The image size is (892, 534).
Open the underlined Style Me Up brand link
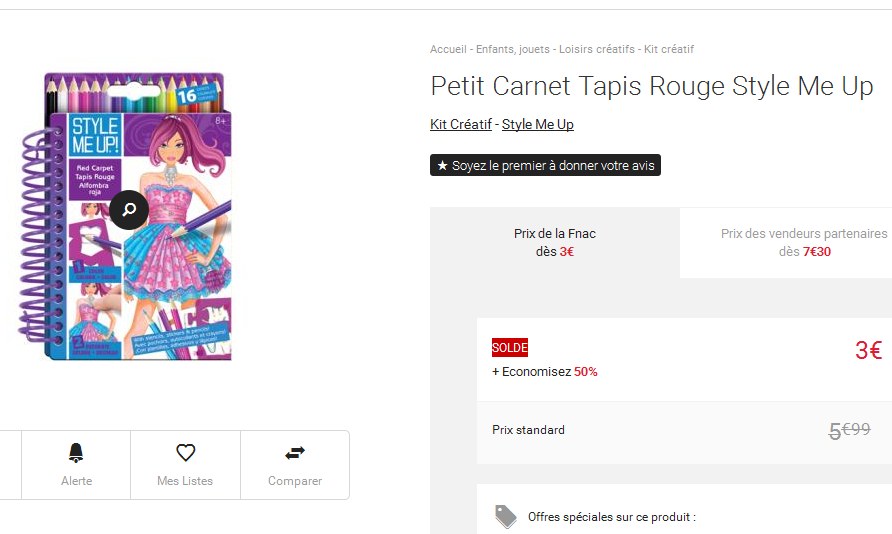(538, 124)
